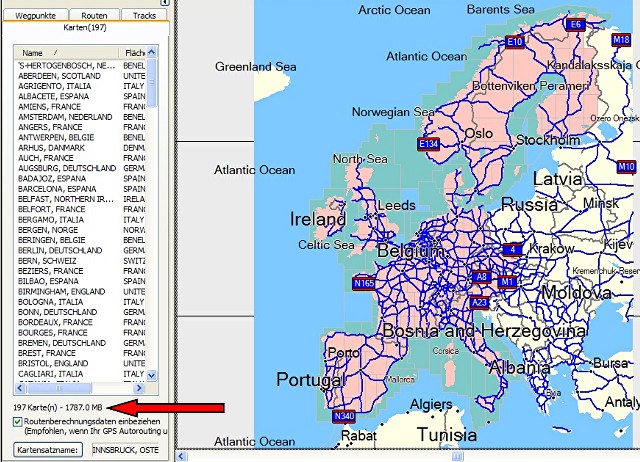The width and height of the screenshot is (640, 462).
Task: Select the Tracks tab
Action: point(144,15)
